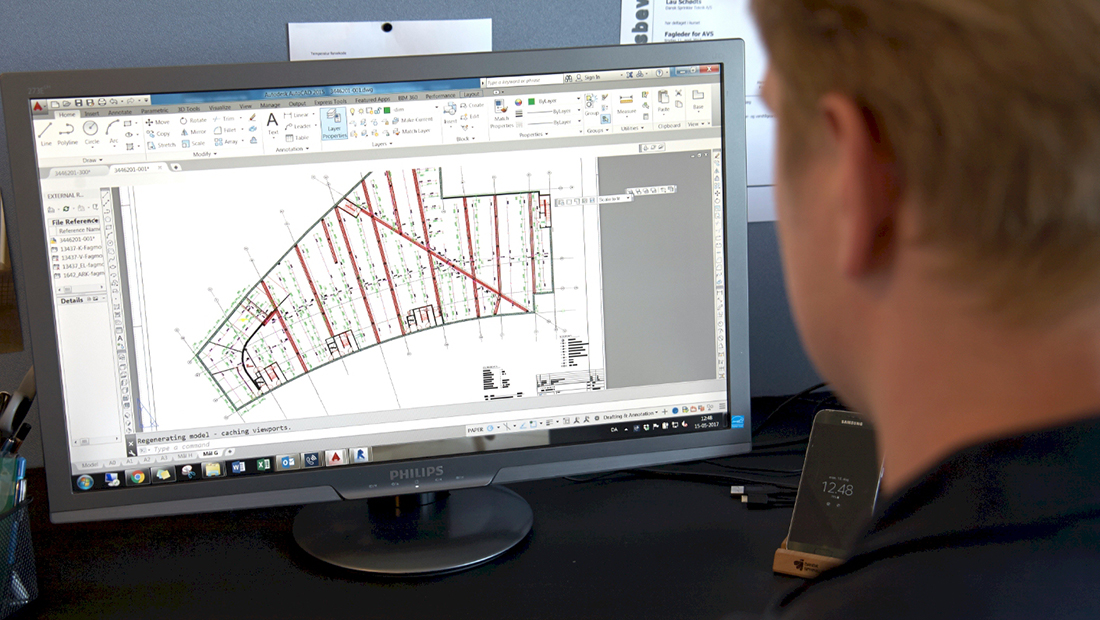Toggle layer lock padlock icon

pyautogui.click(x=377, y=110)
